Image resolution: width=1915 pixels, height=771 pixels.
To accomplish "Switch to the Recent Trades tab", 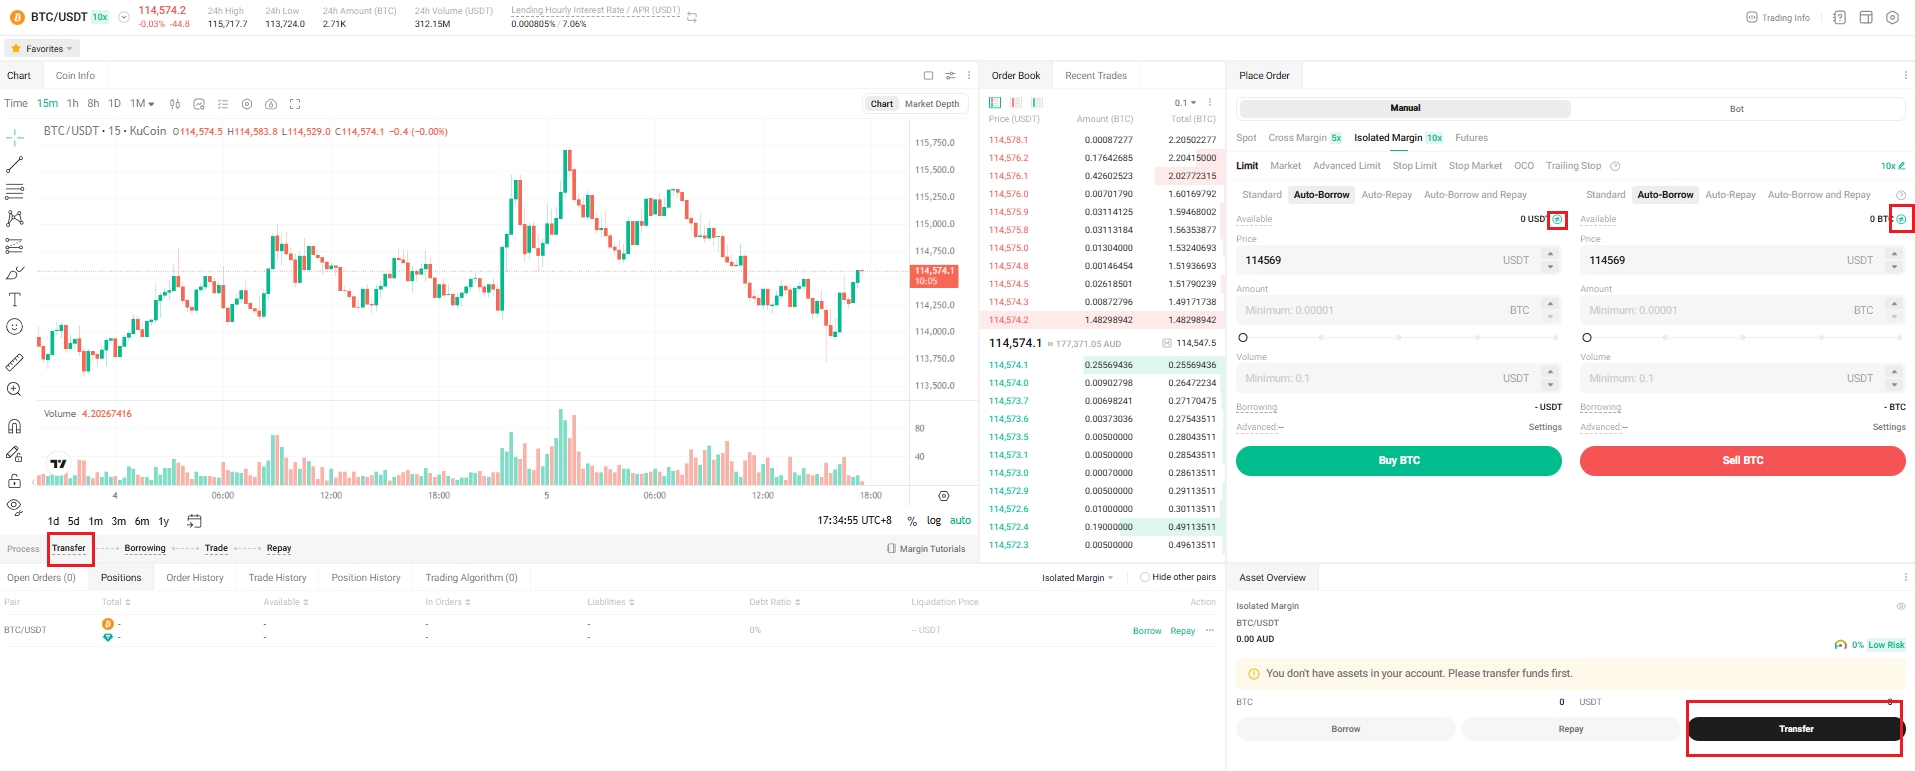I will coord(1095,76).
